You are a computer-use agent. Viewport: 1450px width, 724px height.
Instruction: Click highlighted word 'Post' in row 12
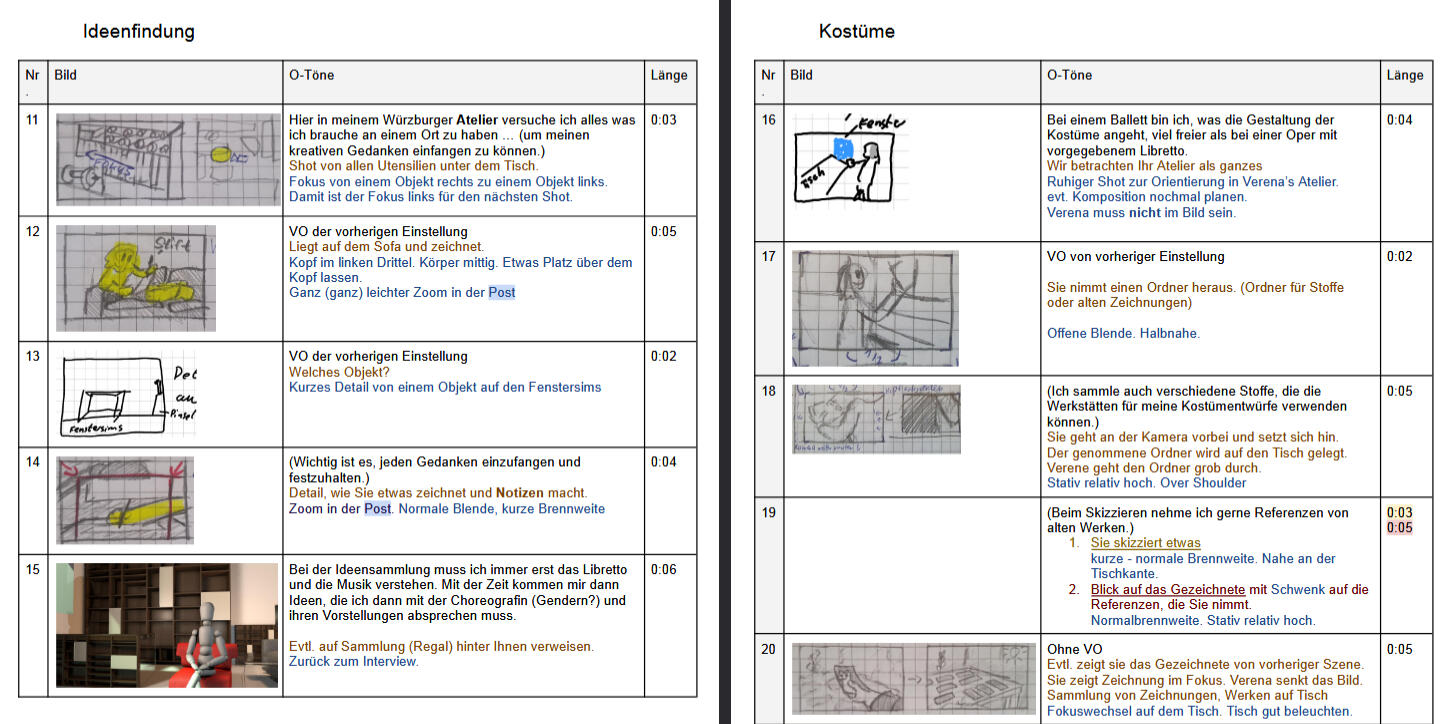click(501, 293)
